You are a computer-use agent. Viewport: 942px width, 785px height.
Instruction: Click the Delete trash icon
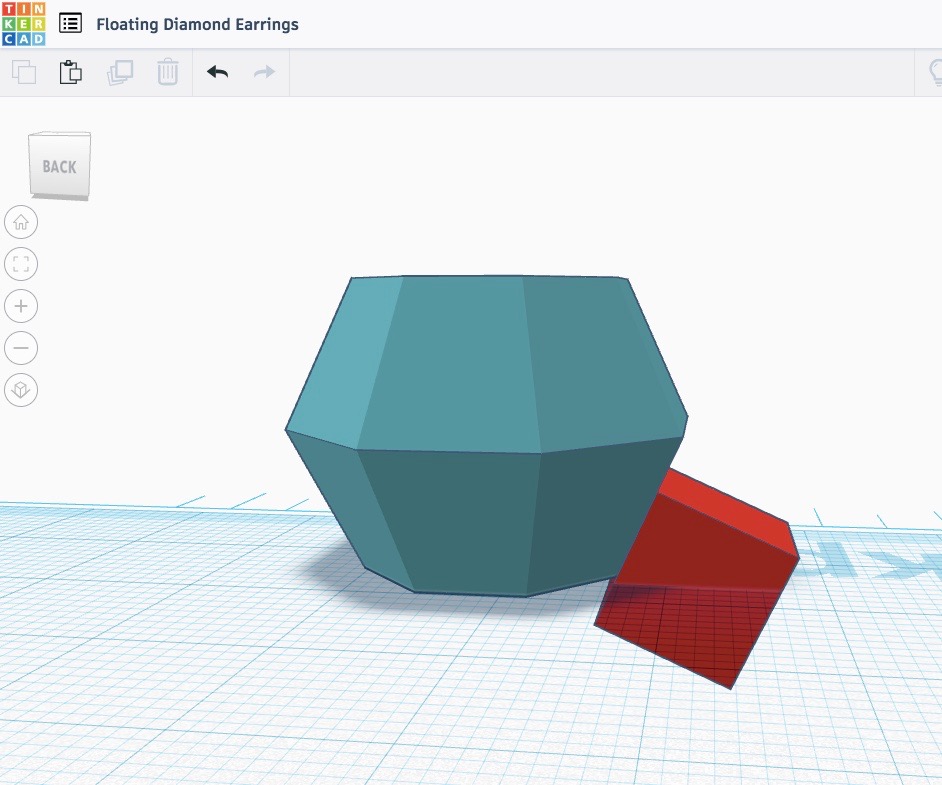pyautogui.click(x=168, y=72)
